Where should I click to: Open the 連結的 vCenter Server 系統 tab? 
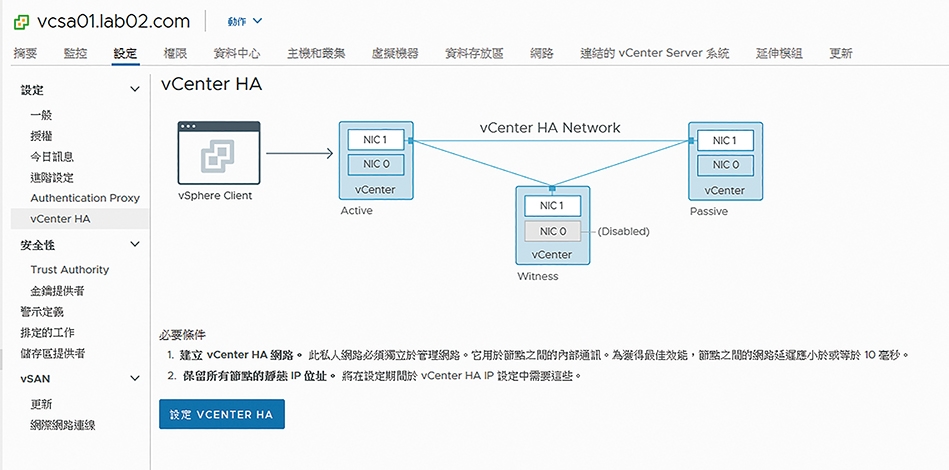(x=655, y=53)
